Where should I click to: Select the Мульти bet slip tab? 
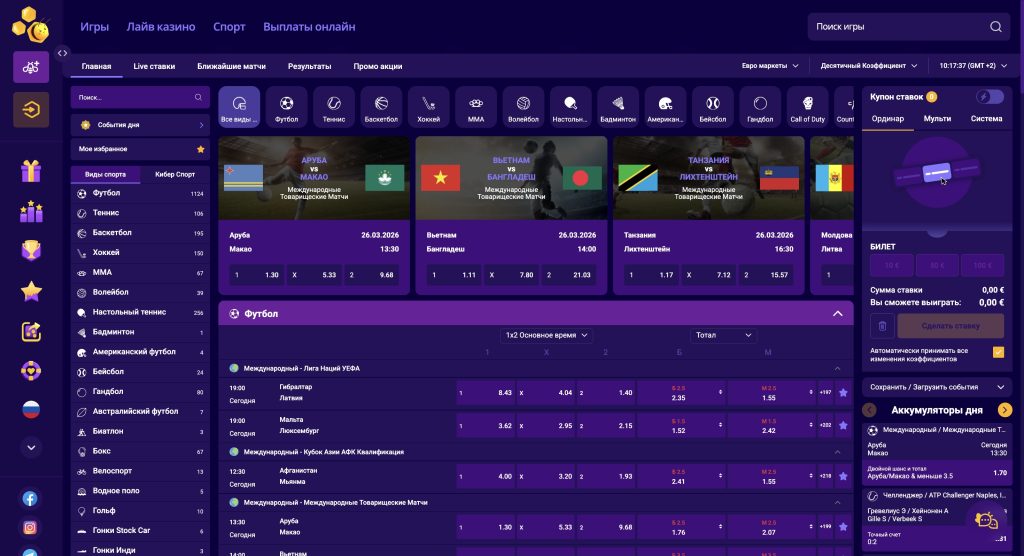pos(937,119)
